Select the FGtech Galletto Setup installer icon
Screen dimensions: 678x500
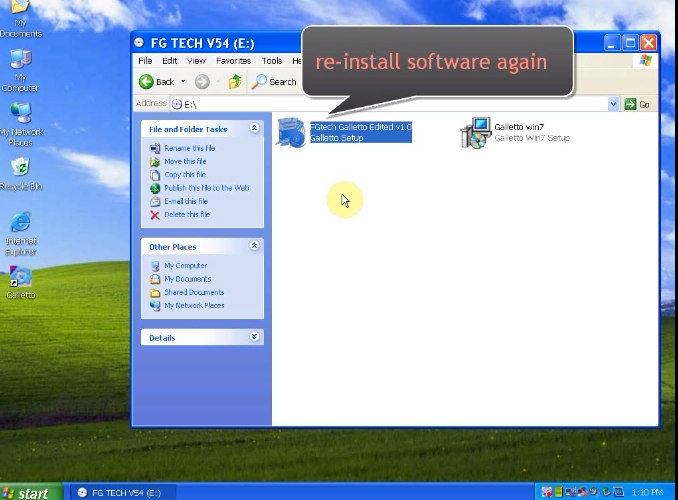coord(291,132)
